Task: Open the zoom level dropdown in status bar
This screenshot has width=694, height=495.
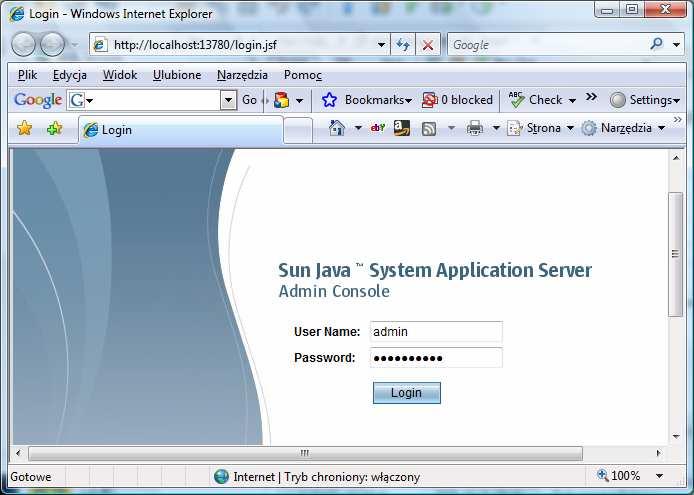Action: coord(659,476)
